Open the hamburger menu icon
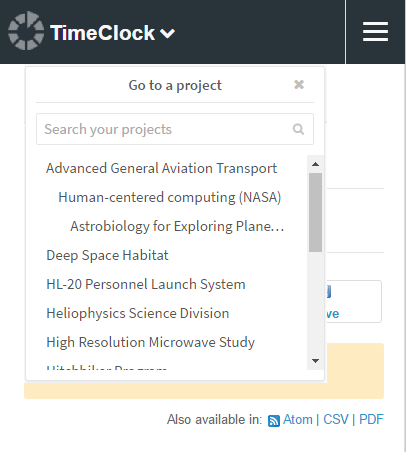Image resolution: width=406 pixels, height=452 pixels. point(375,32)
